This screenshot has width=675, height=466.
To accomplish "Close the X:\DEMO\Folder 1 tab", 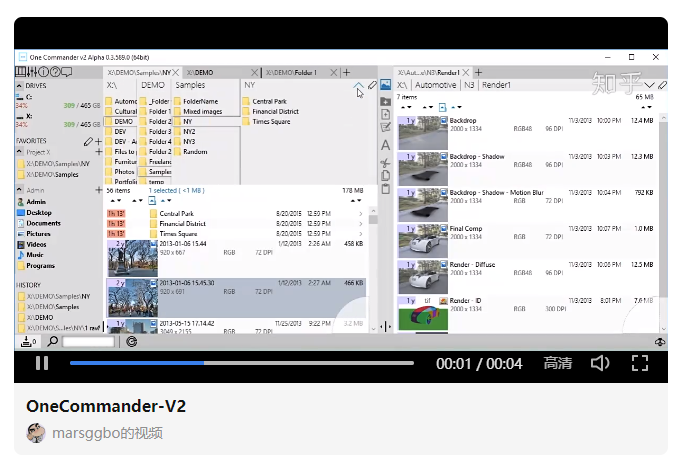I will coord(334,73).
